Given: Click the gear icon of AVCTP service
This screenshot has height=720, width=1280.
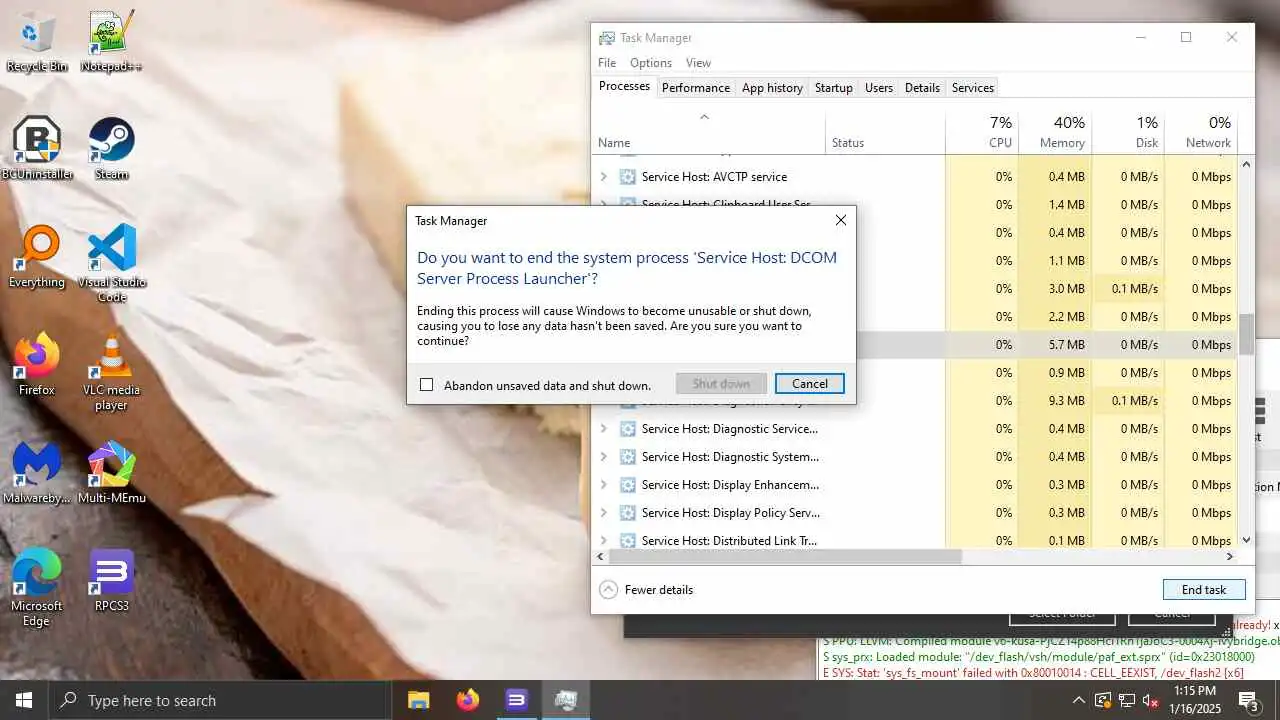Looking at the screenshot, I should coord(627,177).
